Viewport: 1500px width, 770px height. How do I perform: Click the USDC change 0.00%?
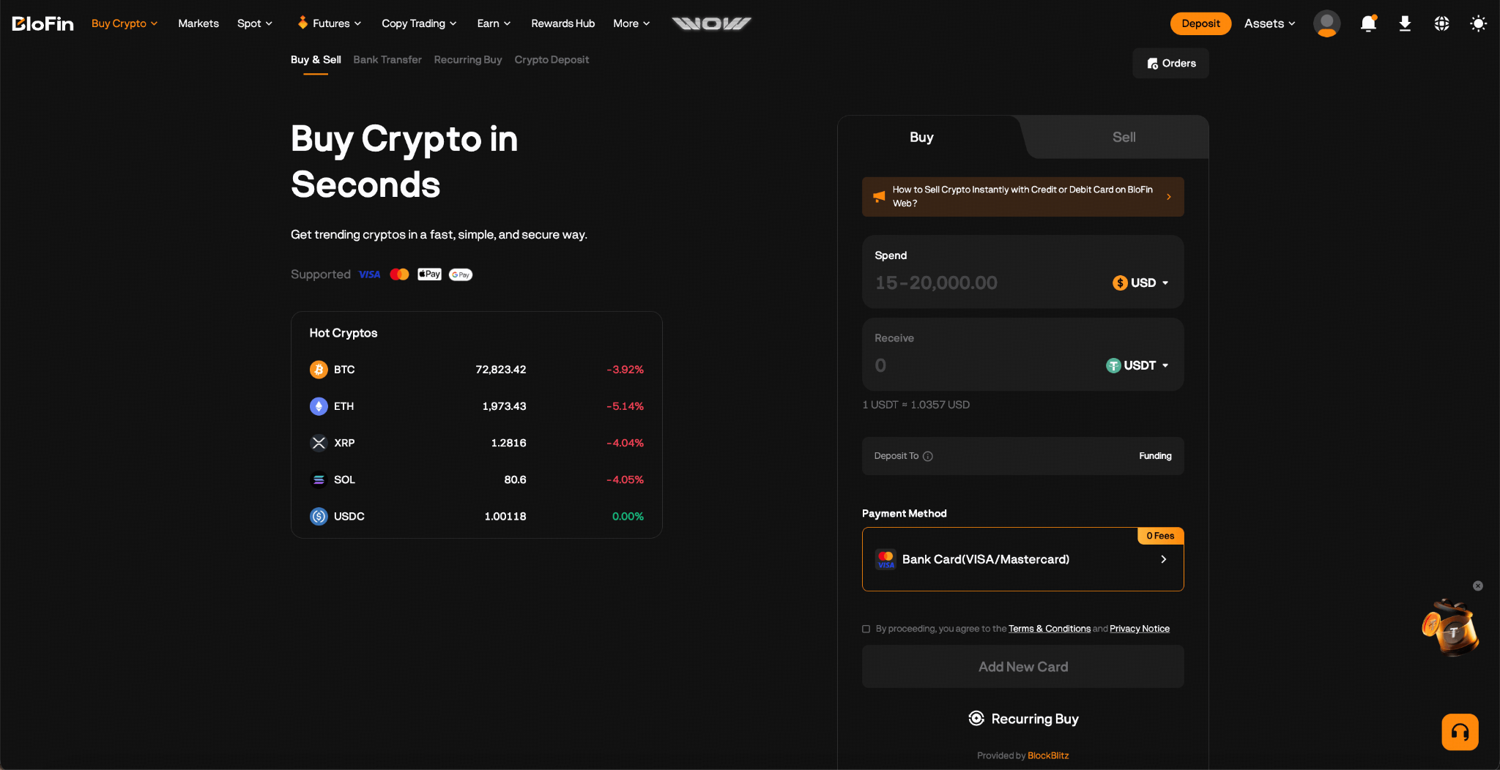628,516
